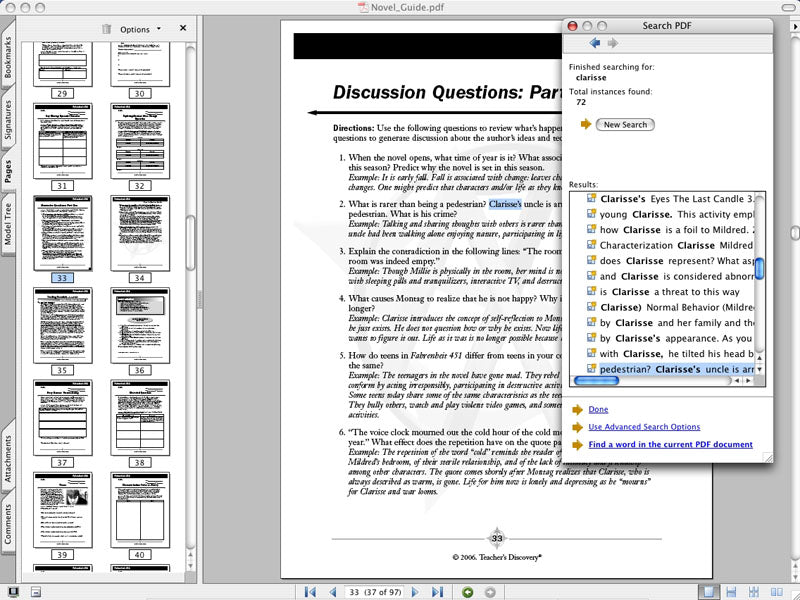Viewport: 800px width, 600px height.
Task: Click the blue back arrow in Search PDF
Action: pos(595,43)
